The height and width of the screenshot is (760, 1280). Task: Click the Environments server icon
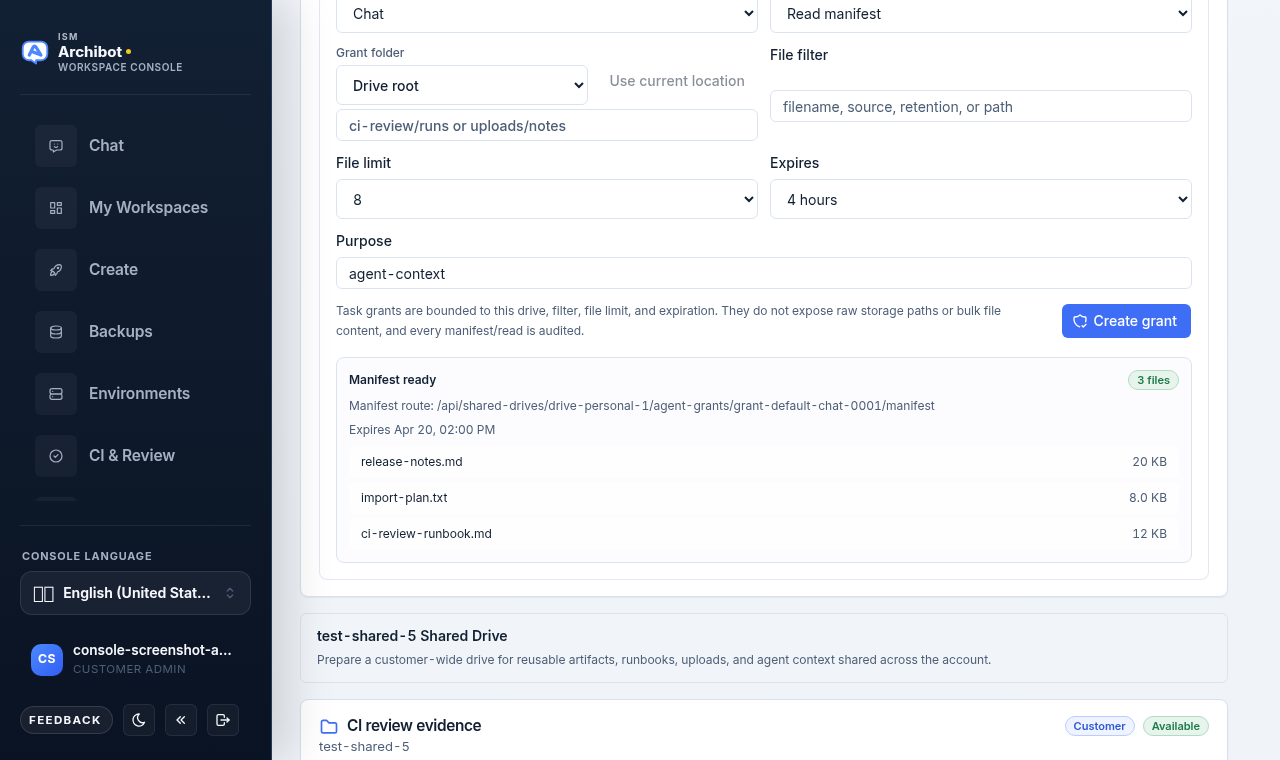[x=56, y=394]
